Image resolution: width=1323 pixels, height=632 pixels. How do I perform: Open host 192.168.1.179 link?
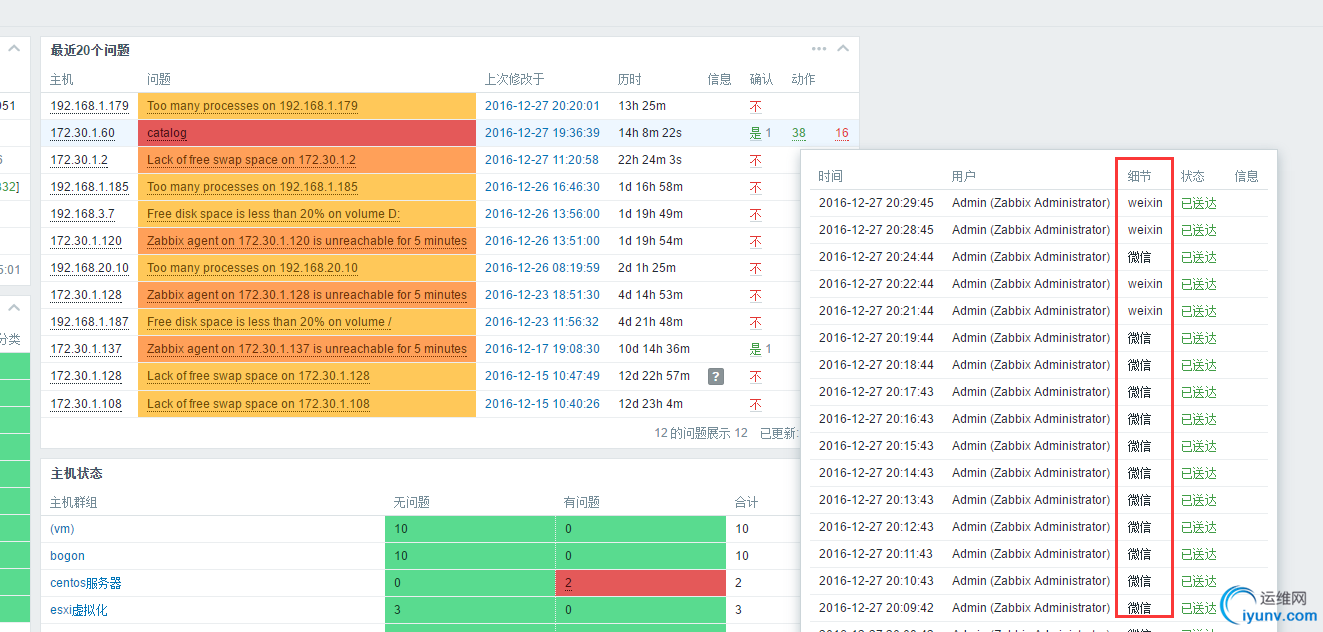(x=89, y=106)
